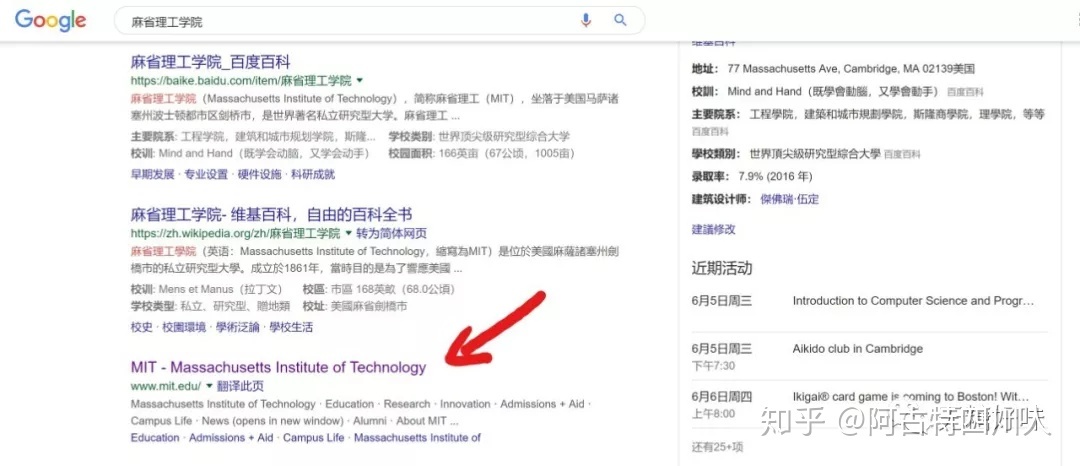Screen dimensions: 1080x466
Task: Expand the baike.baidu.com URL dropdown arrow
Action: [359, 81]
